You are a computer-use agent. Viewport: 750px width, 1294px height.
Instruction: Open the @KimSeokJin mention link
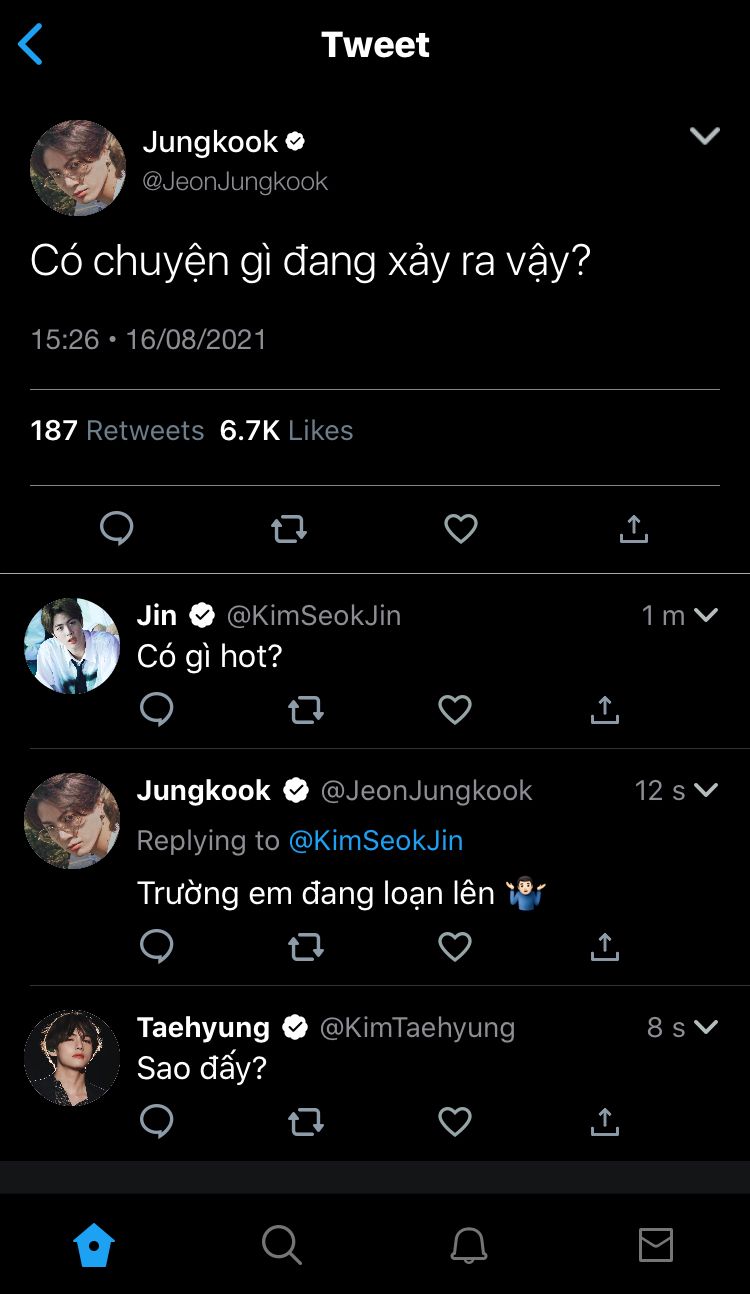[376, 841]
